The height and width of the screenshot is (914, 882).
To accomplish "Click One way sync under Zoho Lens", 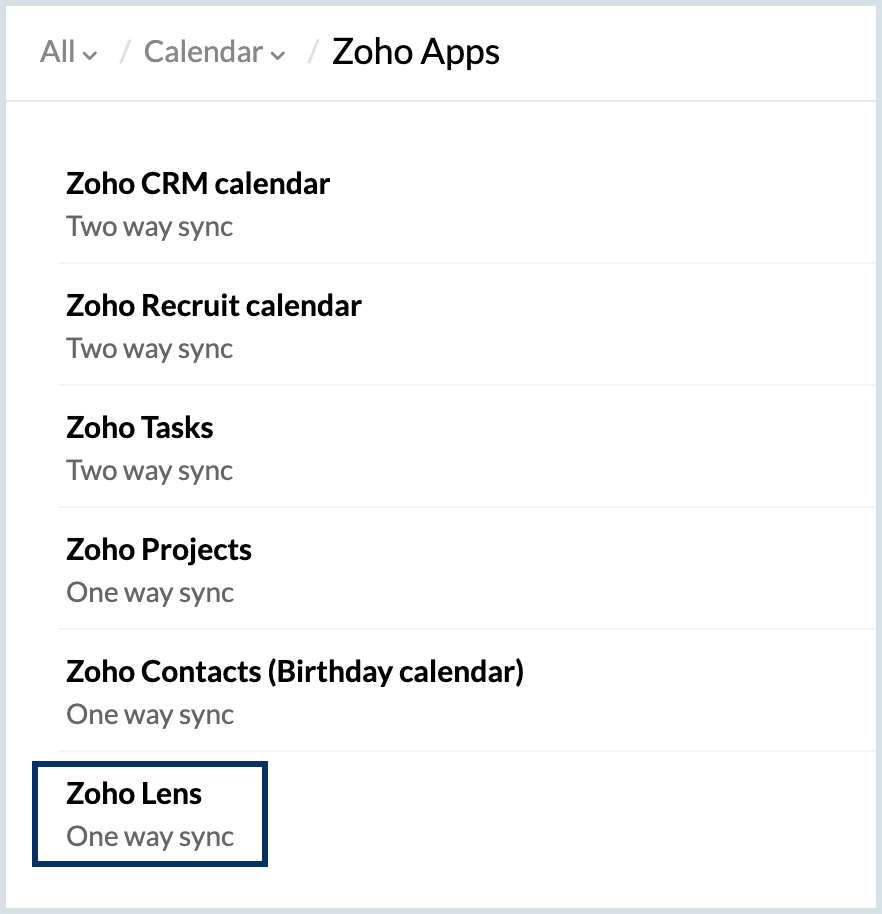I will (150, 837).
